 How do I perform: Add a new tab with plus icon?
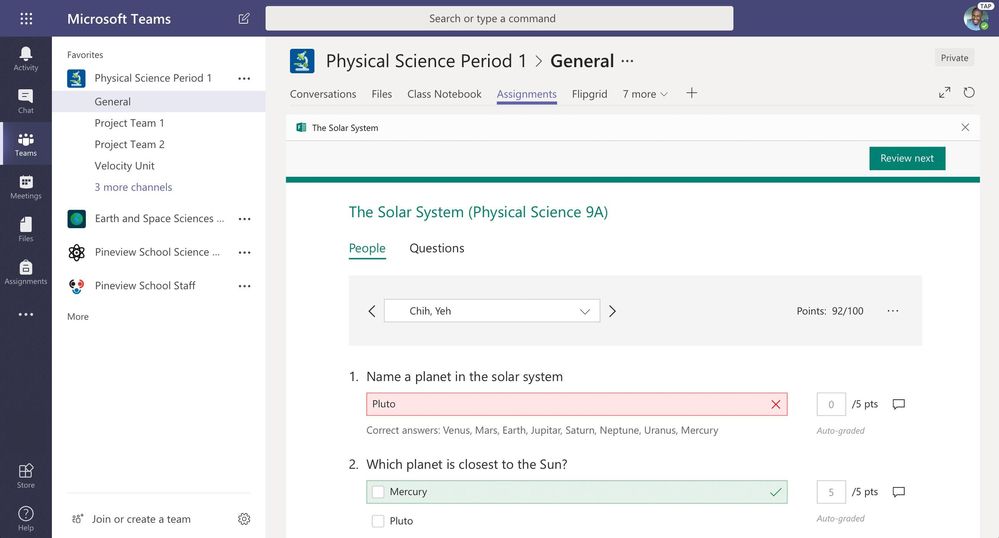point(691,93)
